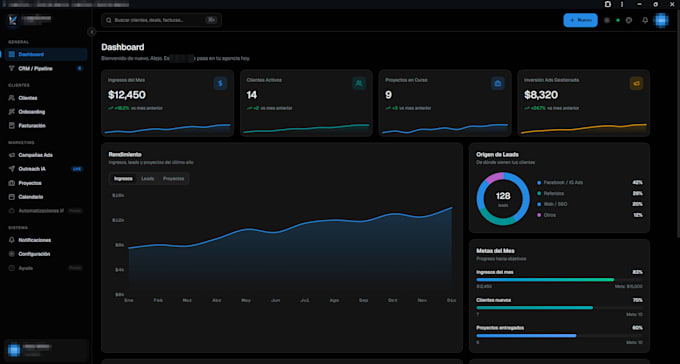680x364 pixels.
Task: Click the Proyectos briefcase icon
Action: pyautogui.click(x=12, y=183)
